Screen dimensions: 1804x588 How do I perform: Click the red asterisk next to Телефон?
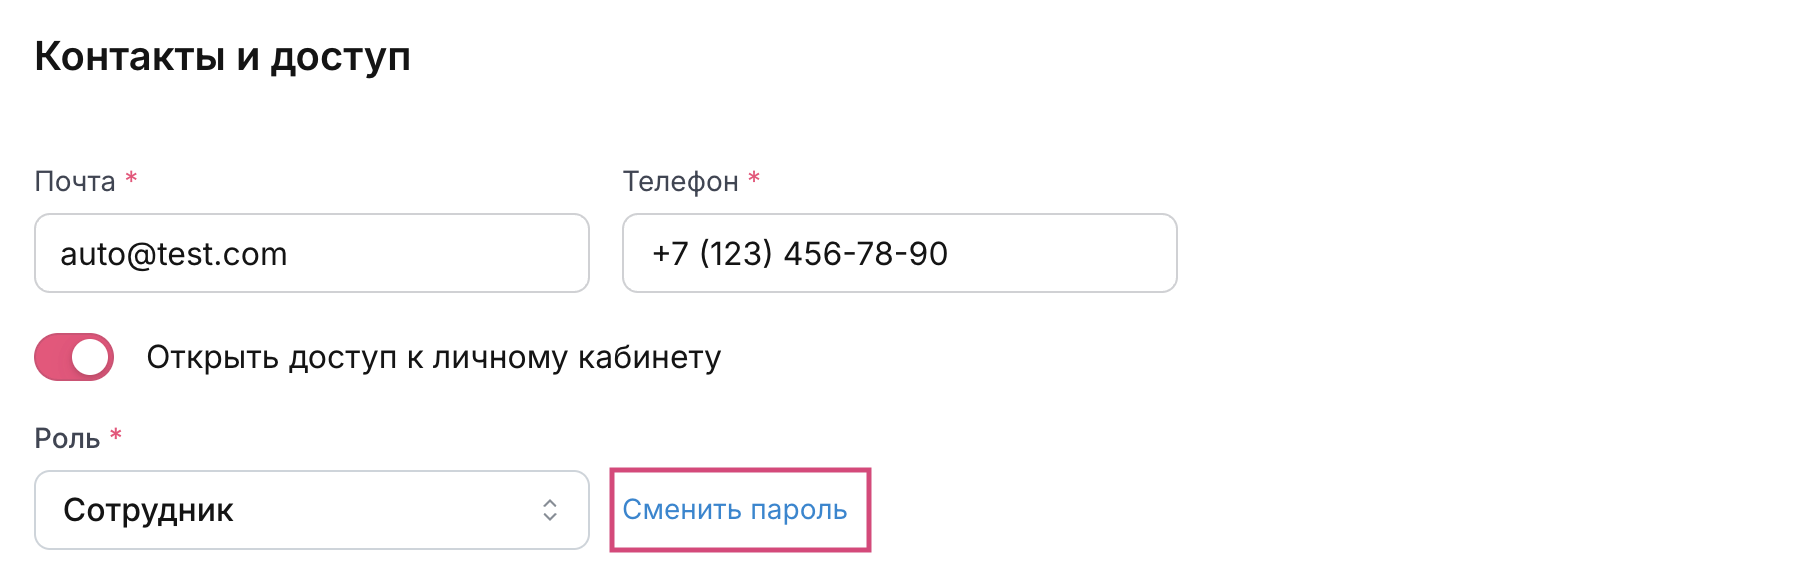754,179
